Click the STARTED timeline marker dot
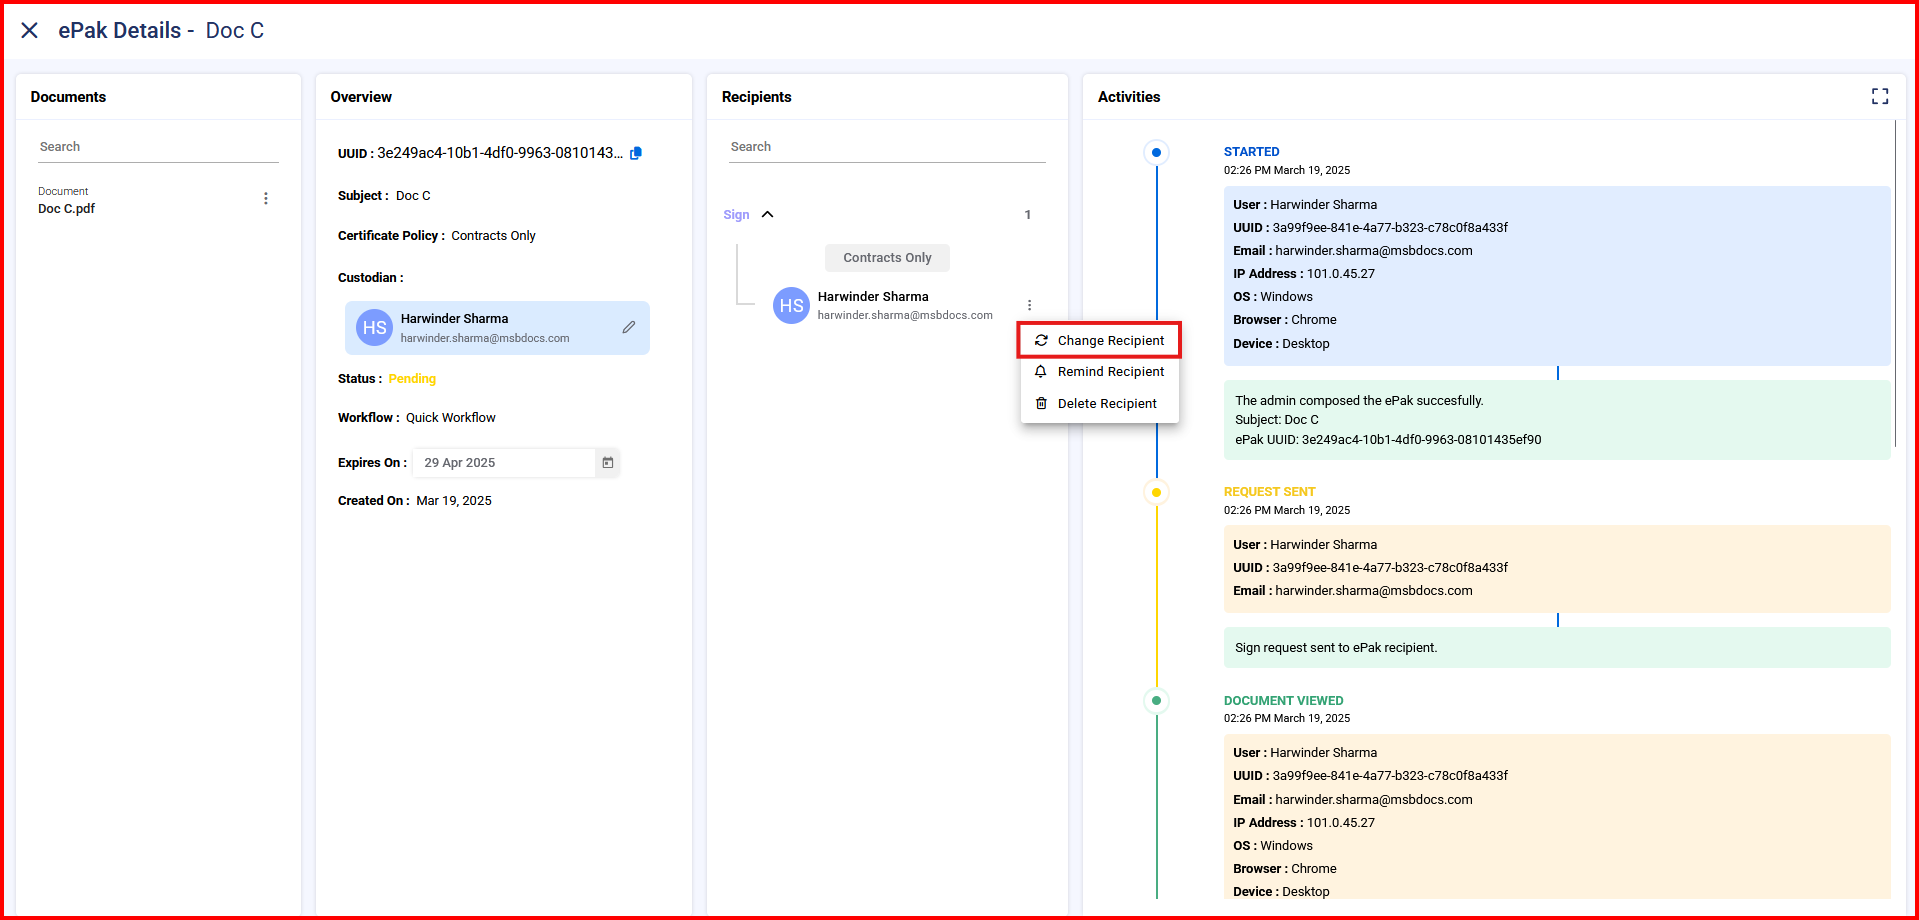 tap(1156, 153)
